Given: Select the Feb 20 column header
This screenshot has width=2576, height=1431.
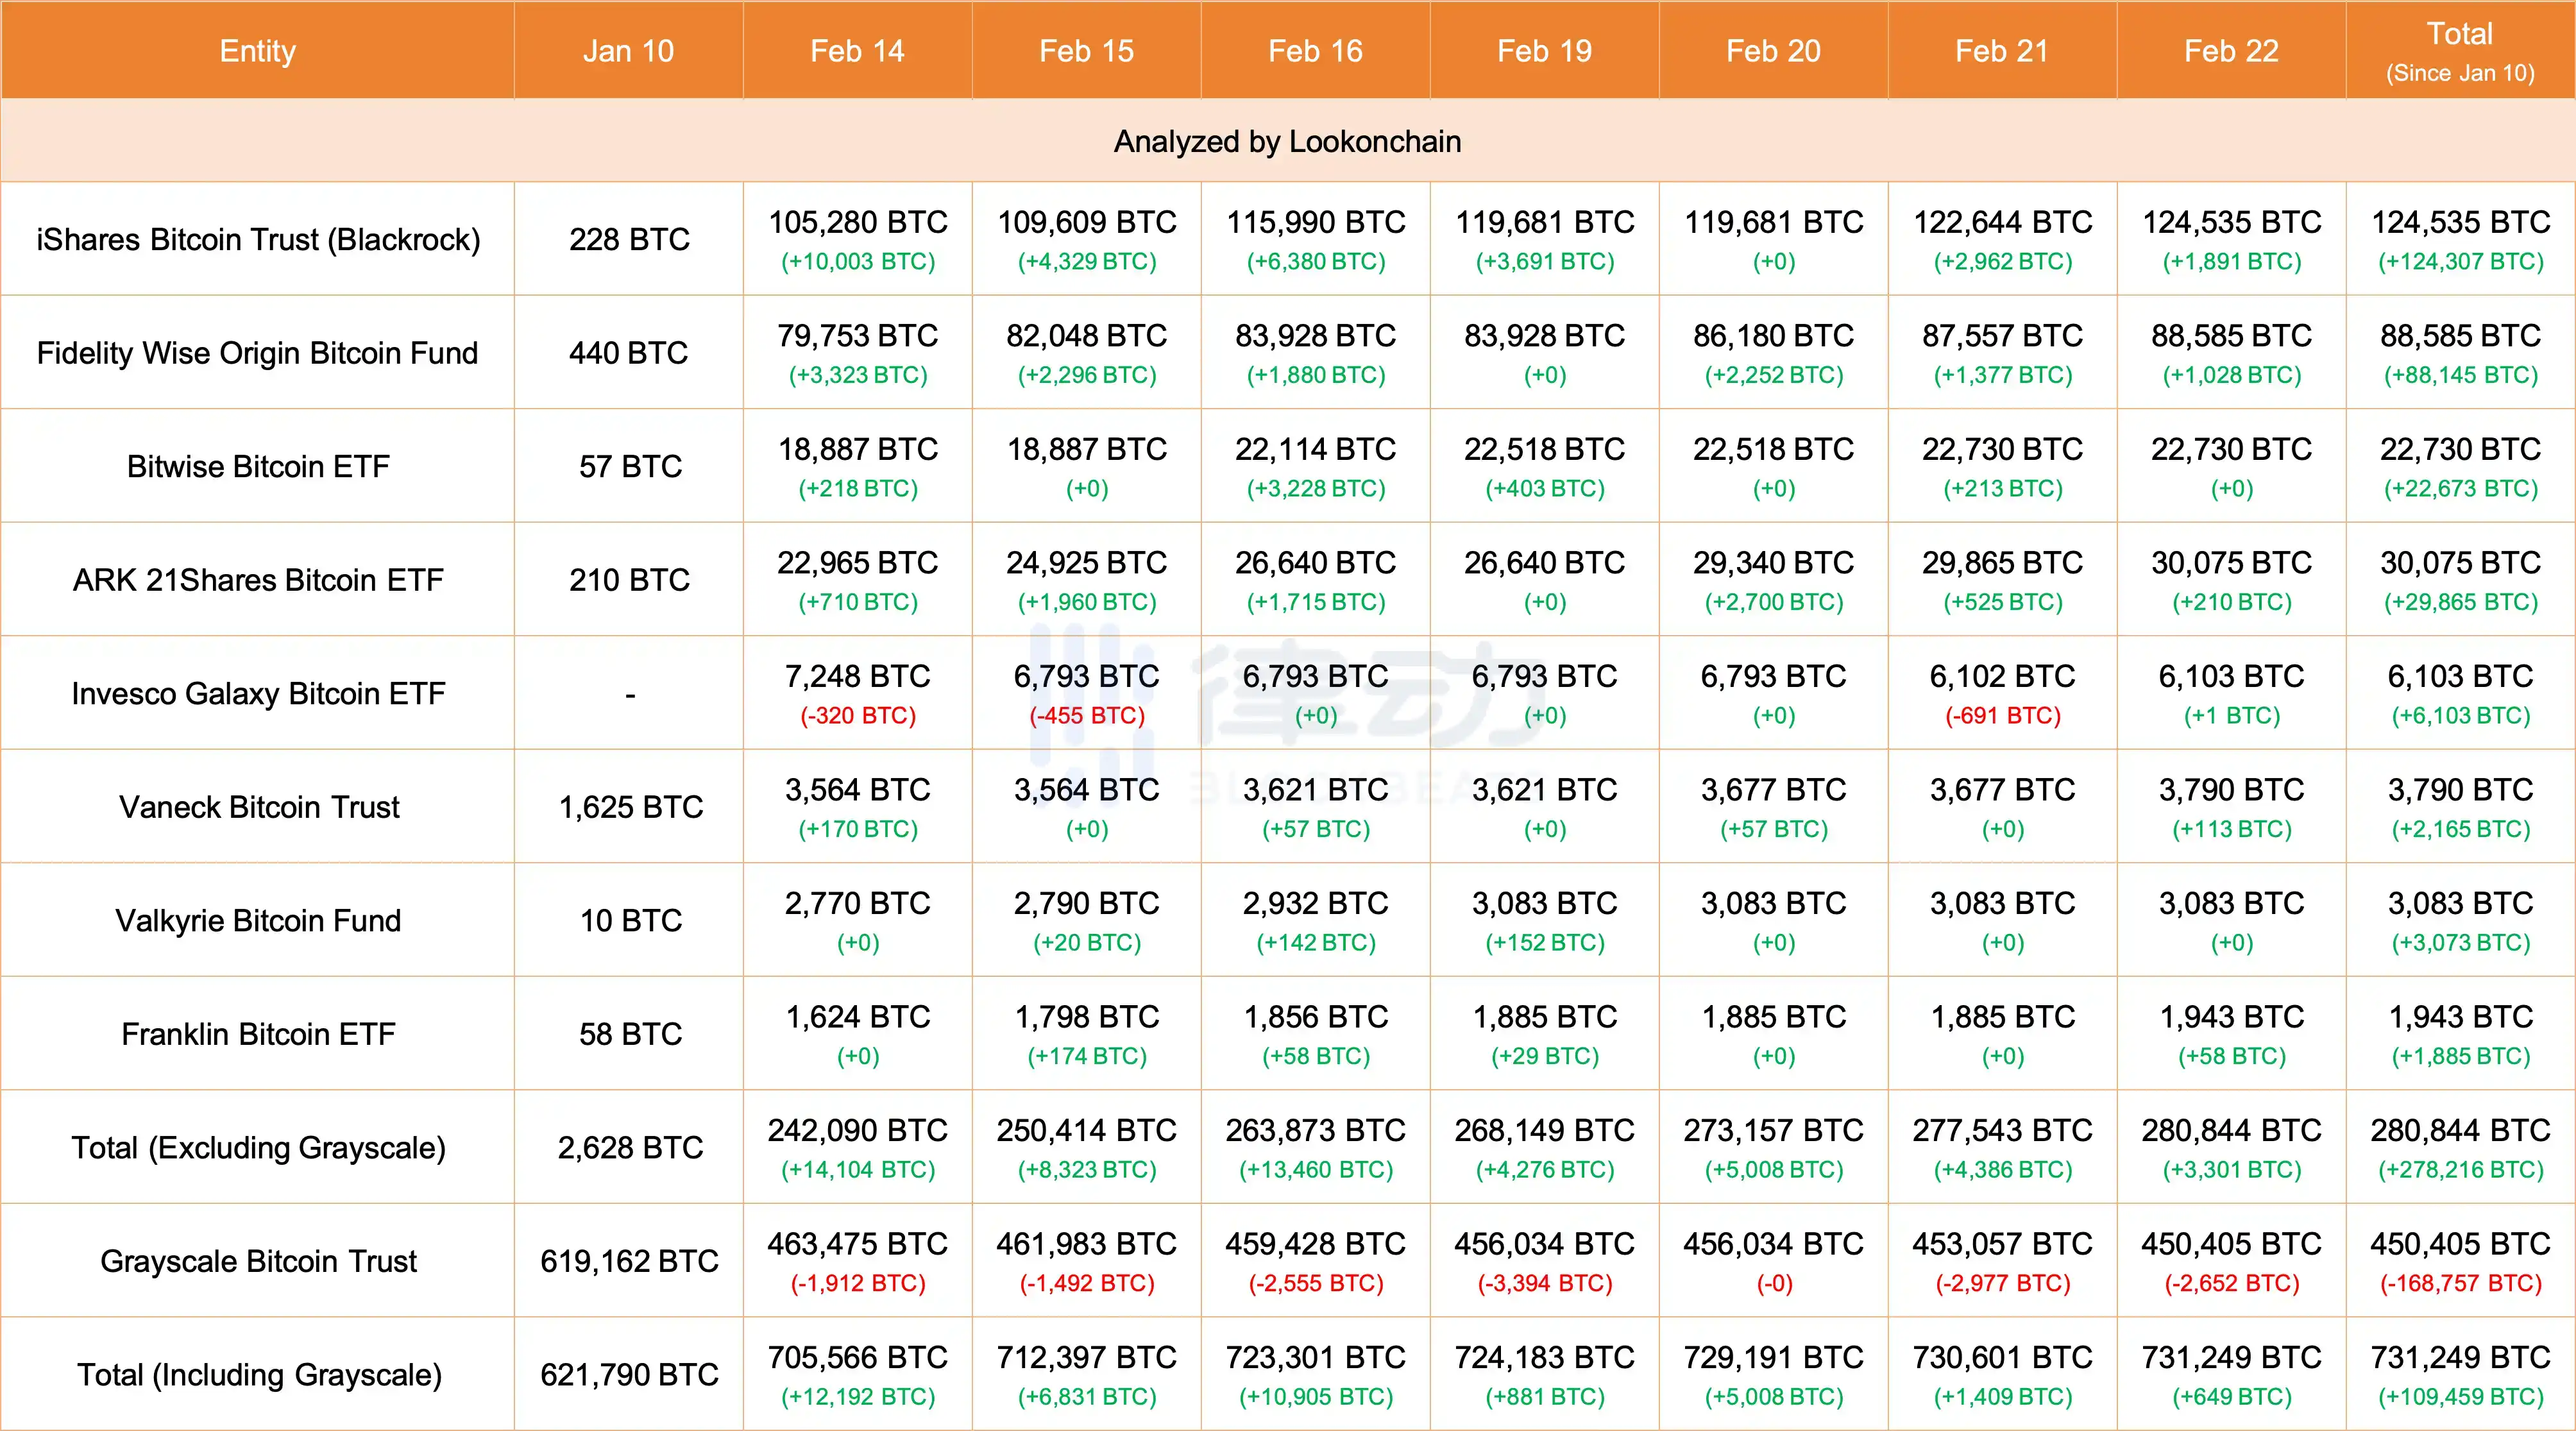Looking at the screenshot, I should click(1773, 51).
